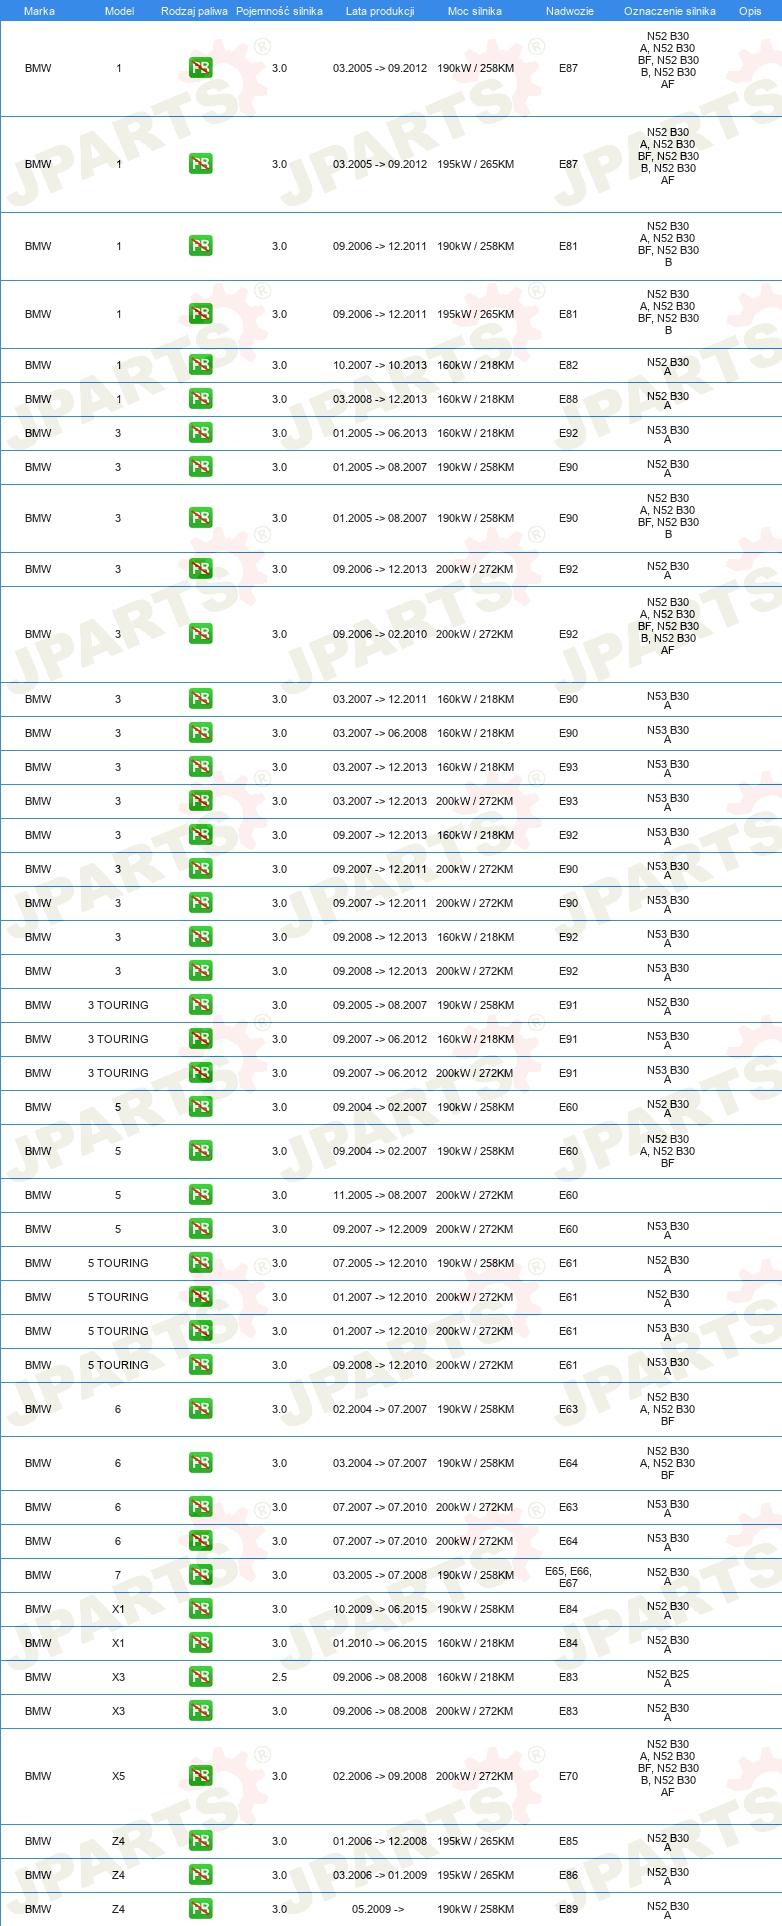Click the Lata produkcji column header
Screen dimensions: 782x1926
click(x=380, y=11)
